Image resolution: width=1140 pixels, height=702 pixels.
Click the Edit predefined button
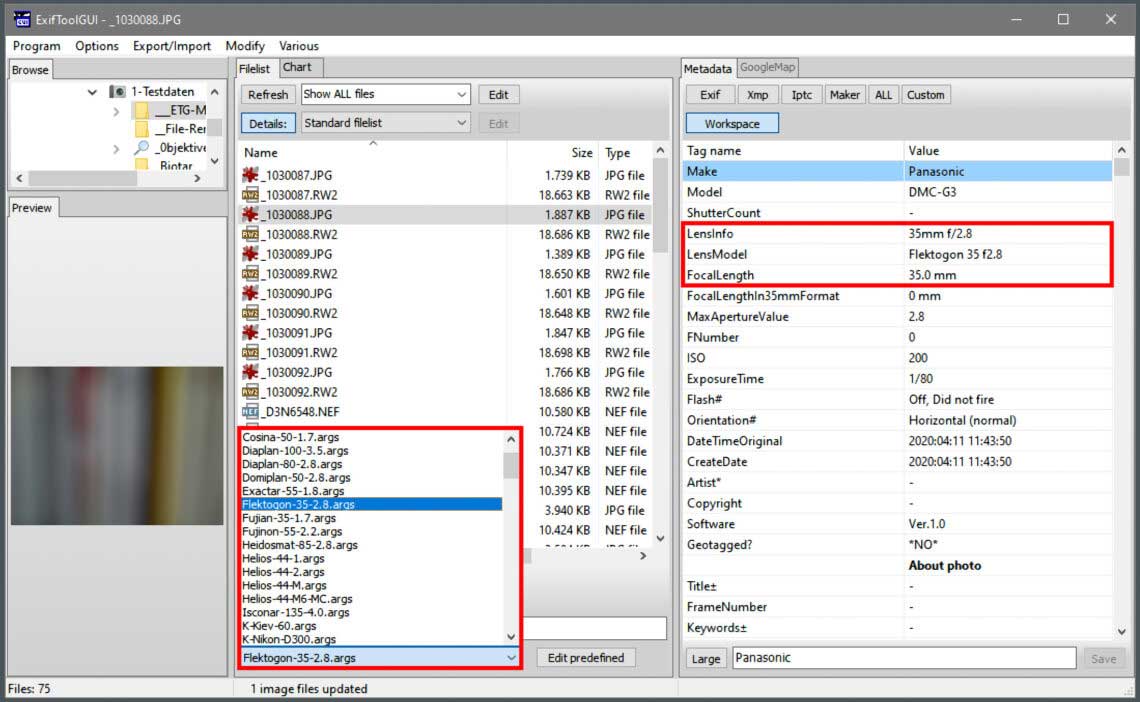(x=586, y=657)
